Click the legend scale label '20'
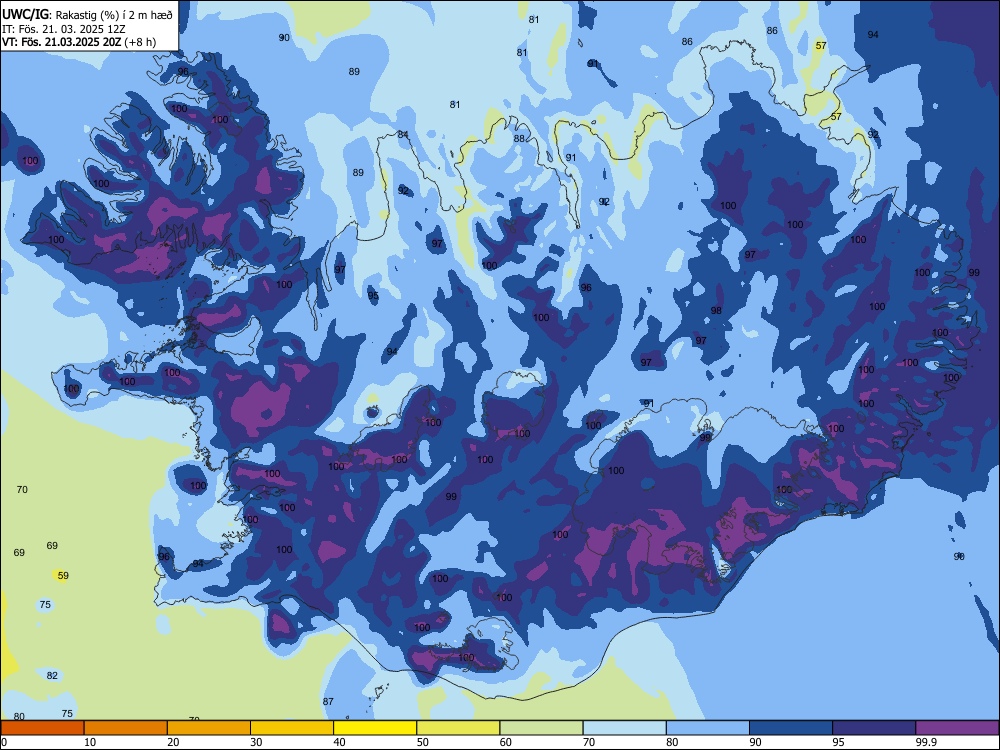 [x=173, y=742]
